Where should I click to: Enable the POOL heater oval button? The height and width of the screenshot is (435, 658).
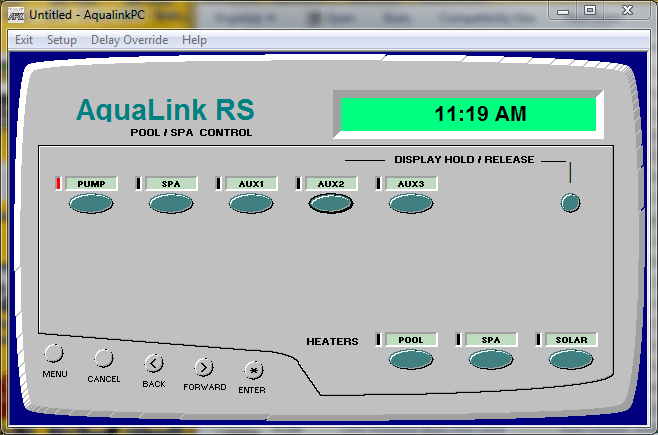(411, 360)
